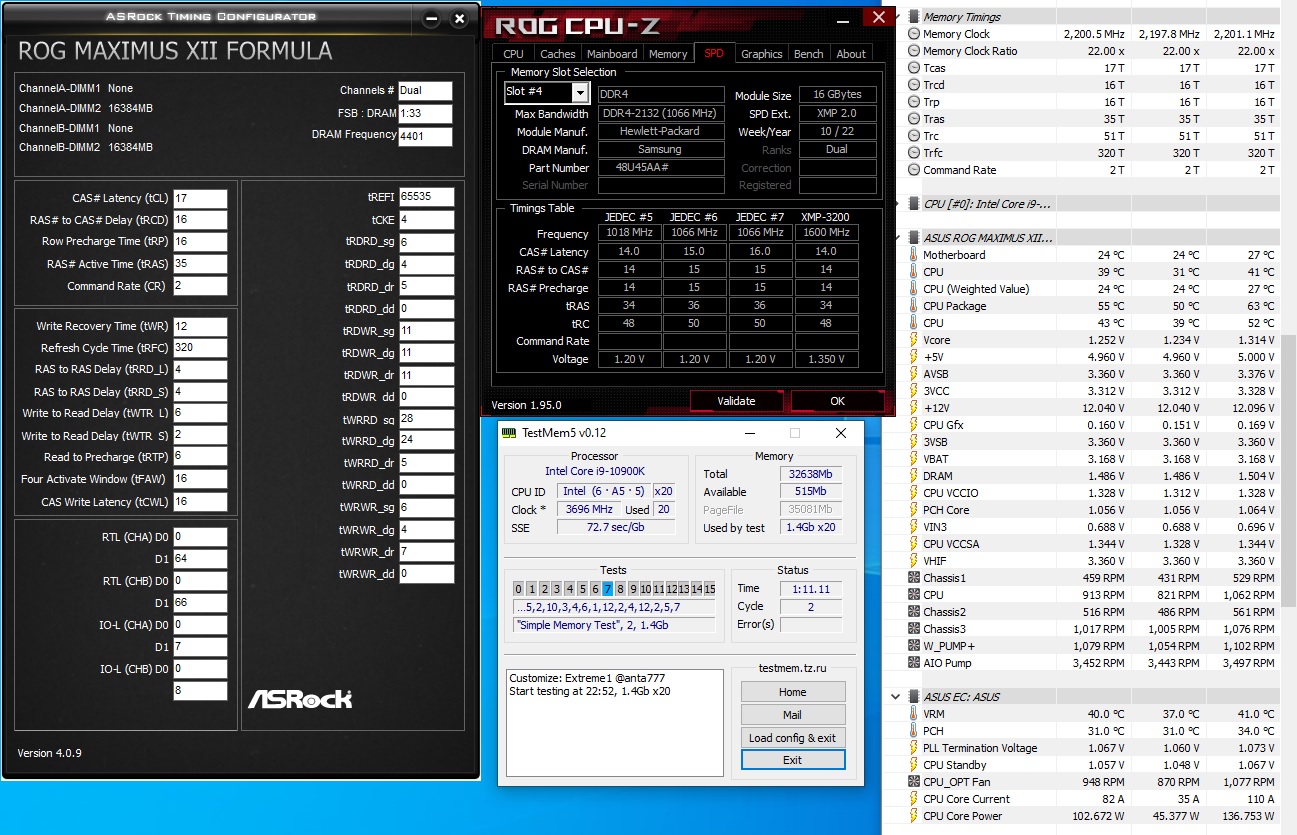Switch to the CPU tab in CPU-Z
This screenshot has width=1297, height=835.
point(513,54)
